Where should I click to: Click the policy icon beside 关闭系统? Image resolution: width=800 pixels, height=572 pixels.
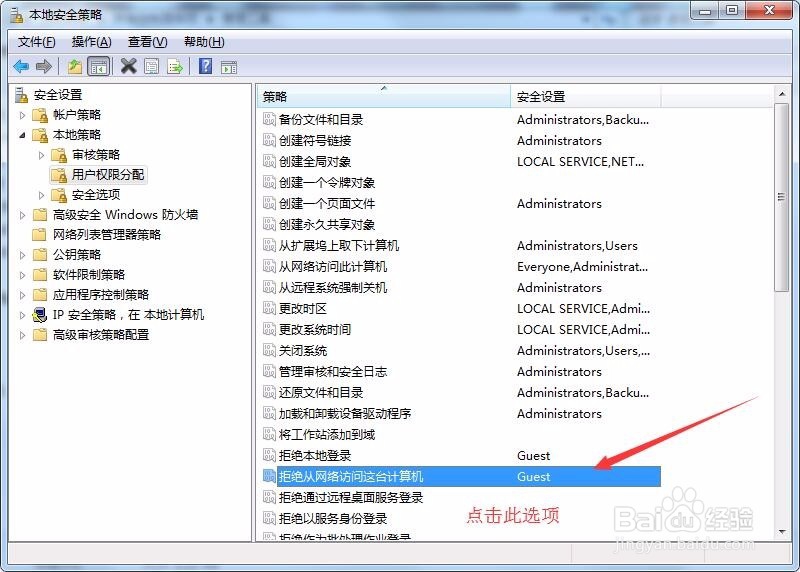tap(269, 351)
